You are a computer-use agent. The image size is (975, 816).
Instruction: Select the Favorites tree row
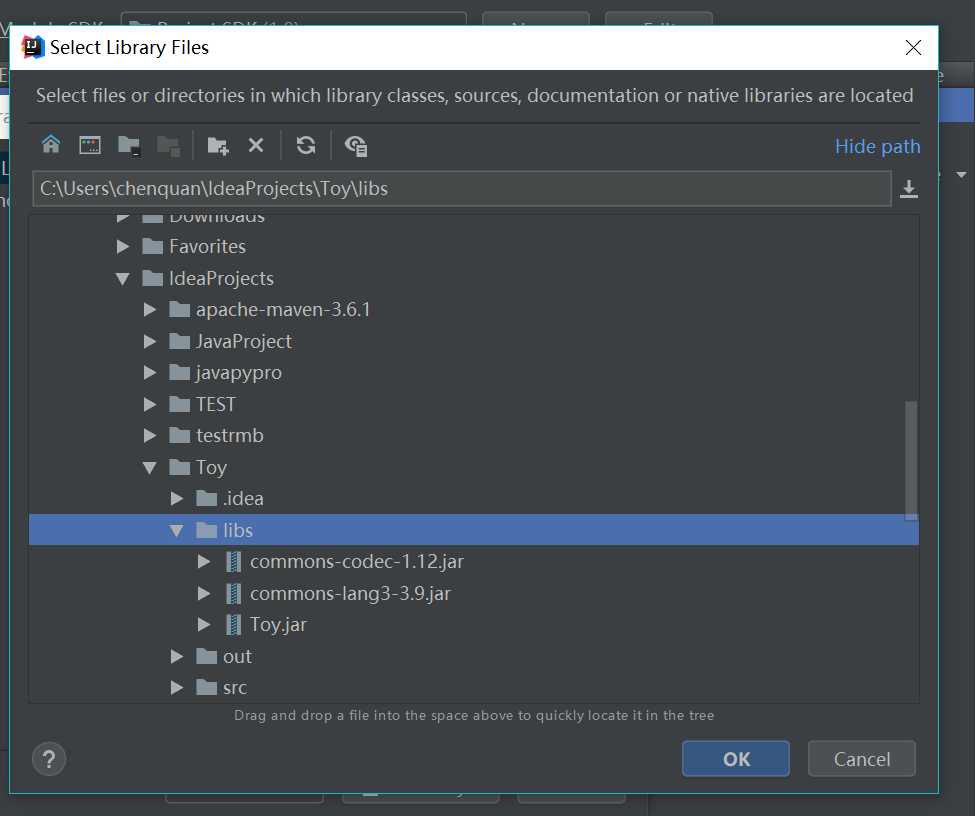[473, 246]
